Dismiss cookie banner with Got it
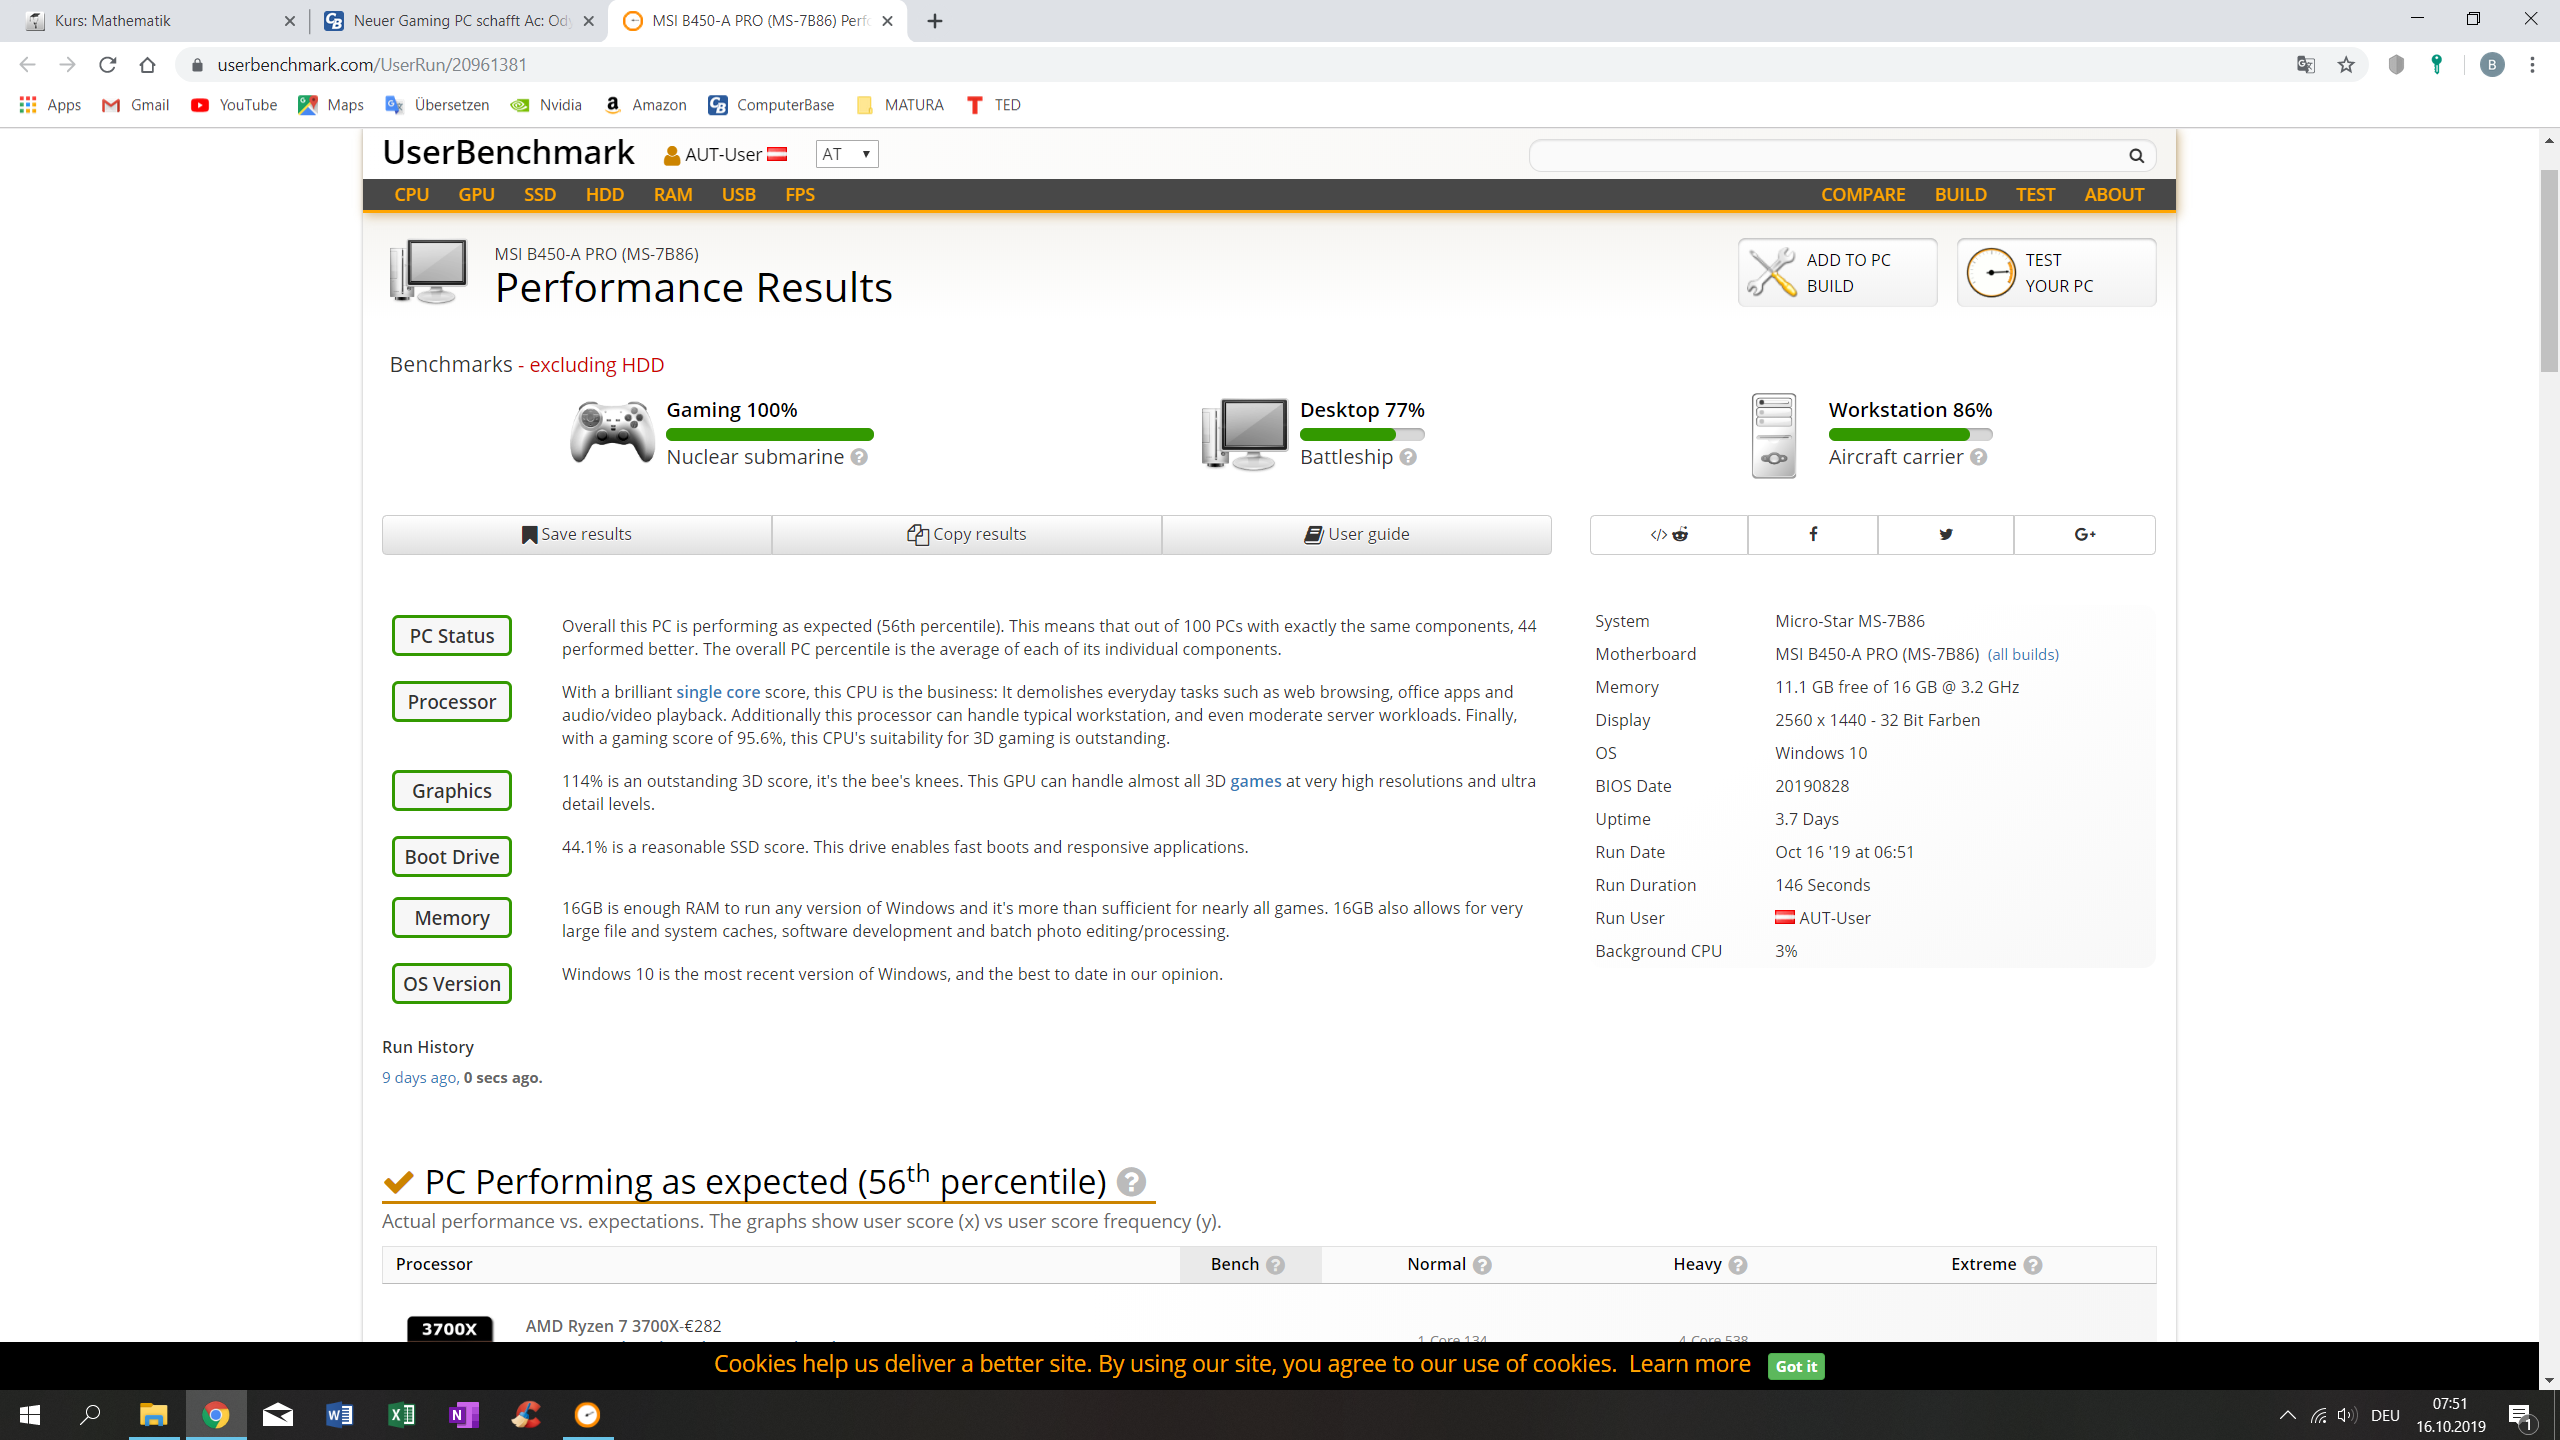The image size is (2560, 1440). (1796, 1366)
